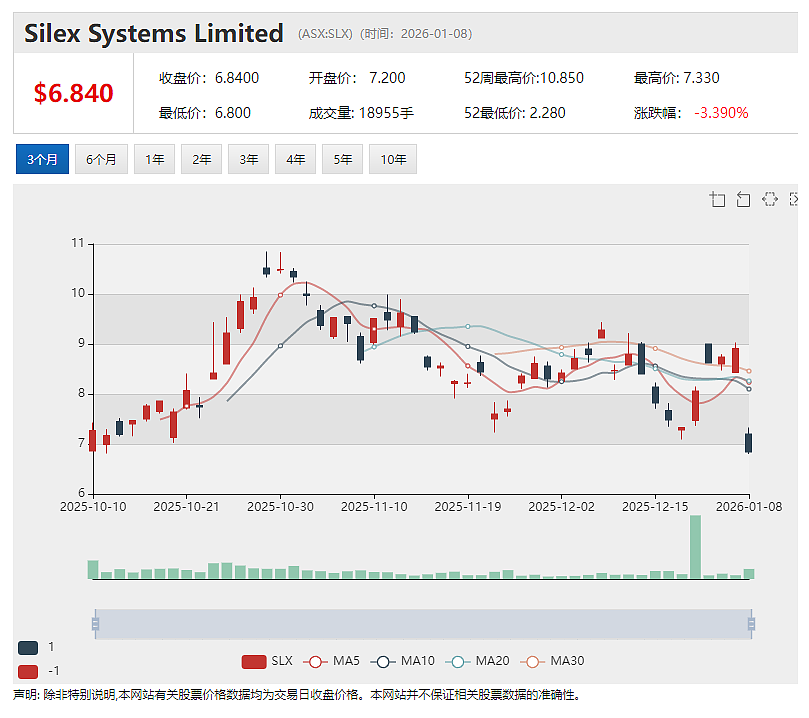Activate the area zoom toolbox icon
Viewport: 809px width, 718px height.
pos(717,199)
